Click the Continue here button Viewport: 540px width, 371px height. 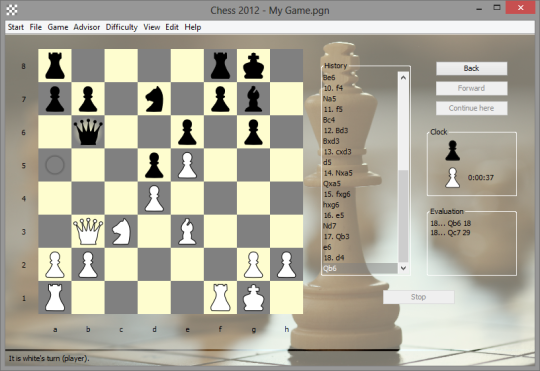click(x=471, y=108)
